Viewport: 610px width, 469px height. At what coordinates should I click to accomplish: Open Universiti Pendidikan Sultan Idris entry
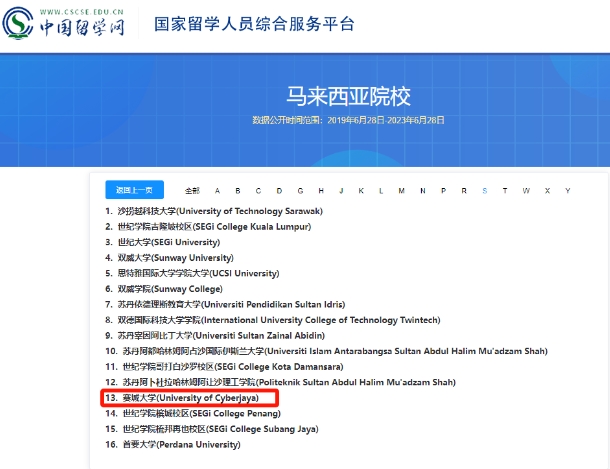pyautogui.click(x=225, y=304)
